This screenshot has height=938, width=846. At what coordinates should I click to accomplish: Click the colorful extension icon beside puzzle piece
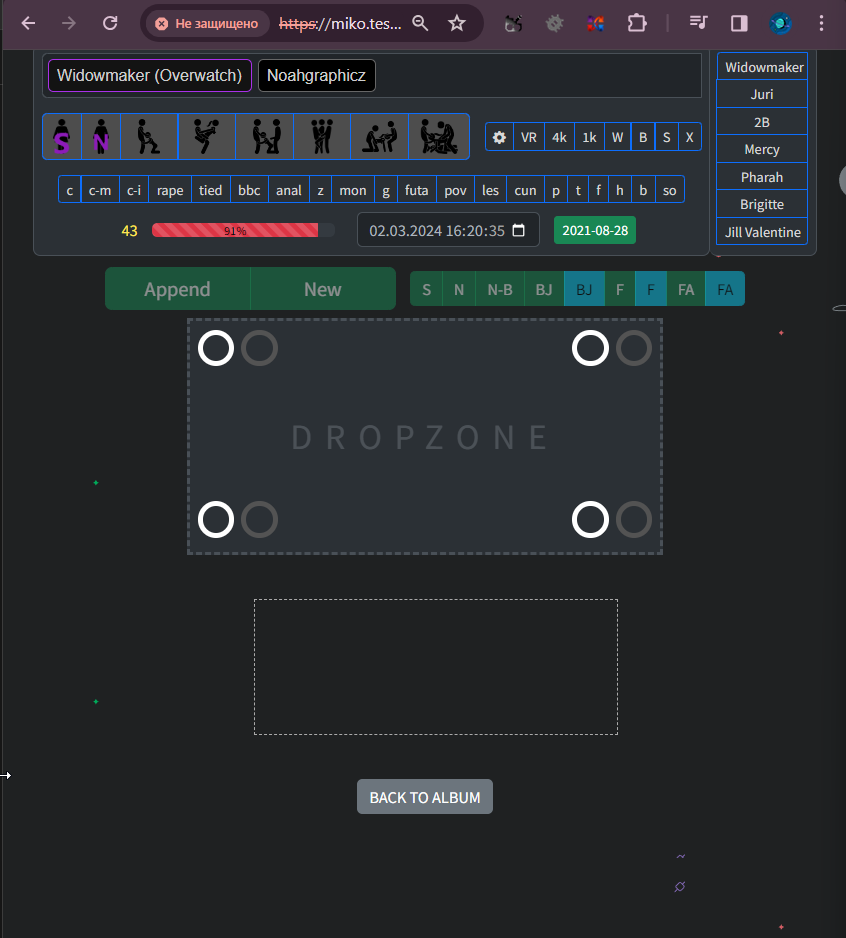pyautogui.click(x=595, y=23)
